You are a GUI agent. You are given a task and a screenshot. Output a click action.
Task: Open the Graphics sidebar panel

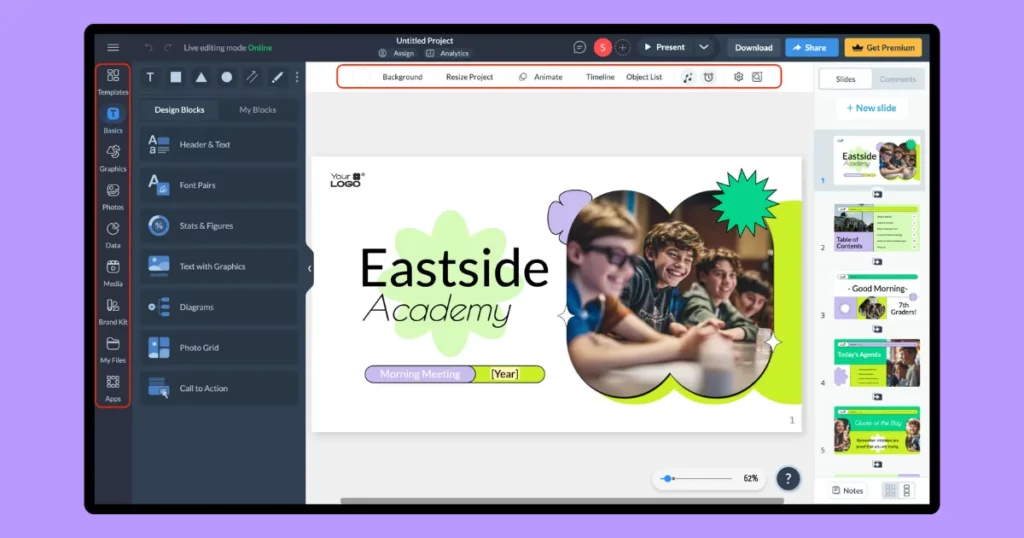(x=113, y=155)
